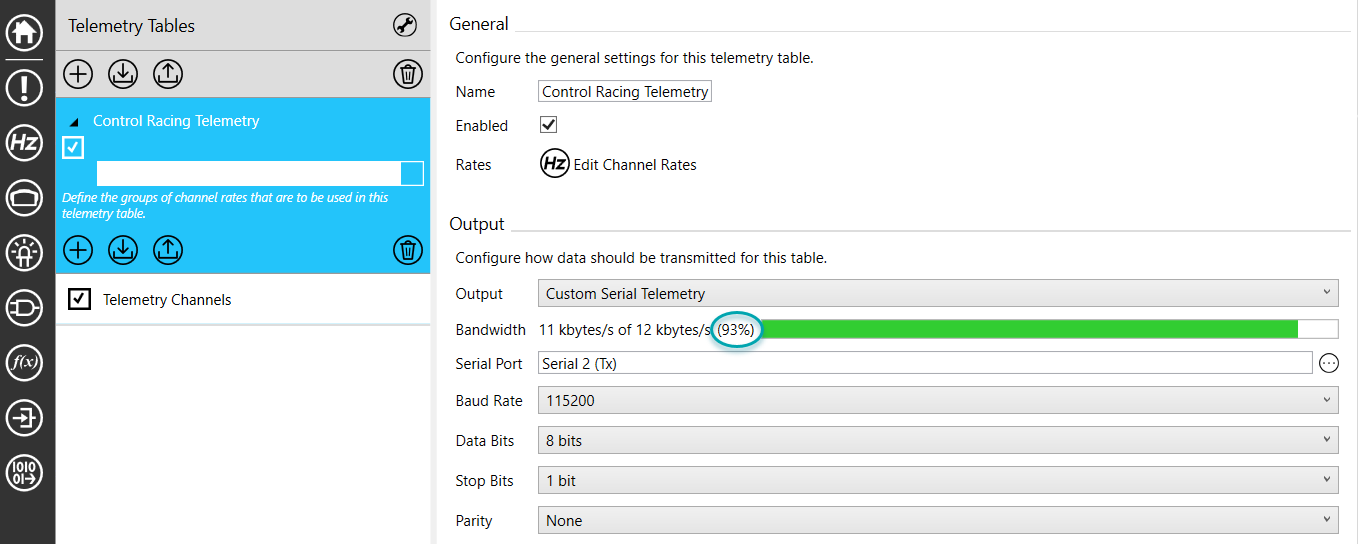Open the Home icon in sidebar
Screen dimensions: 1358x544
click(24, 32)
